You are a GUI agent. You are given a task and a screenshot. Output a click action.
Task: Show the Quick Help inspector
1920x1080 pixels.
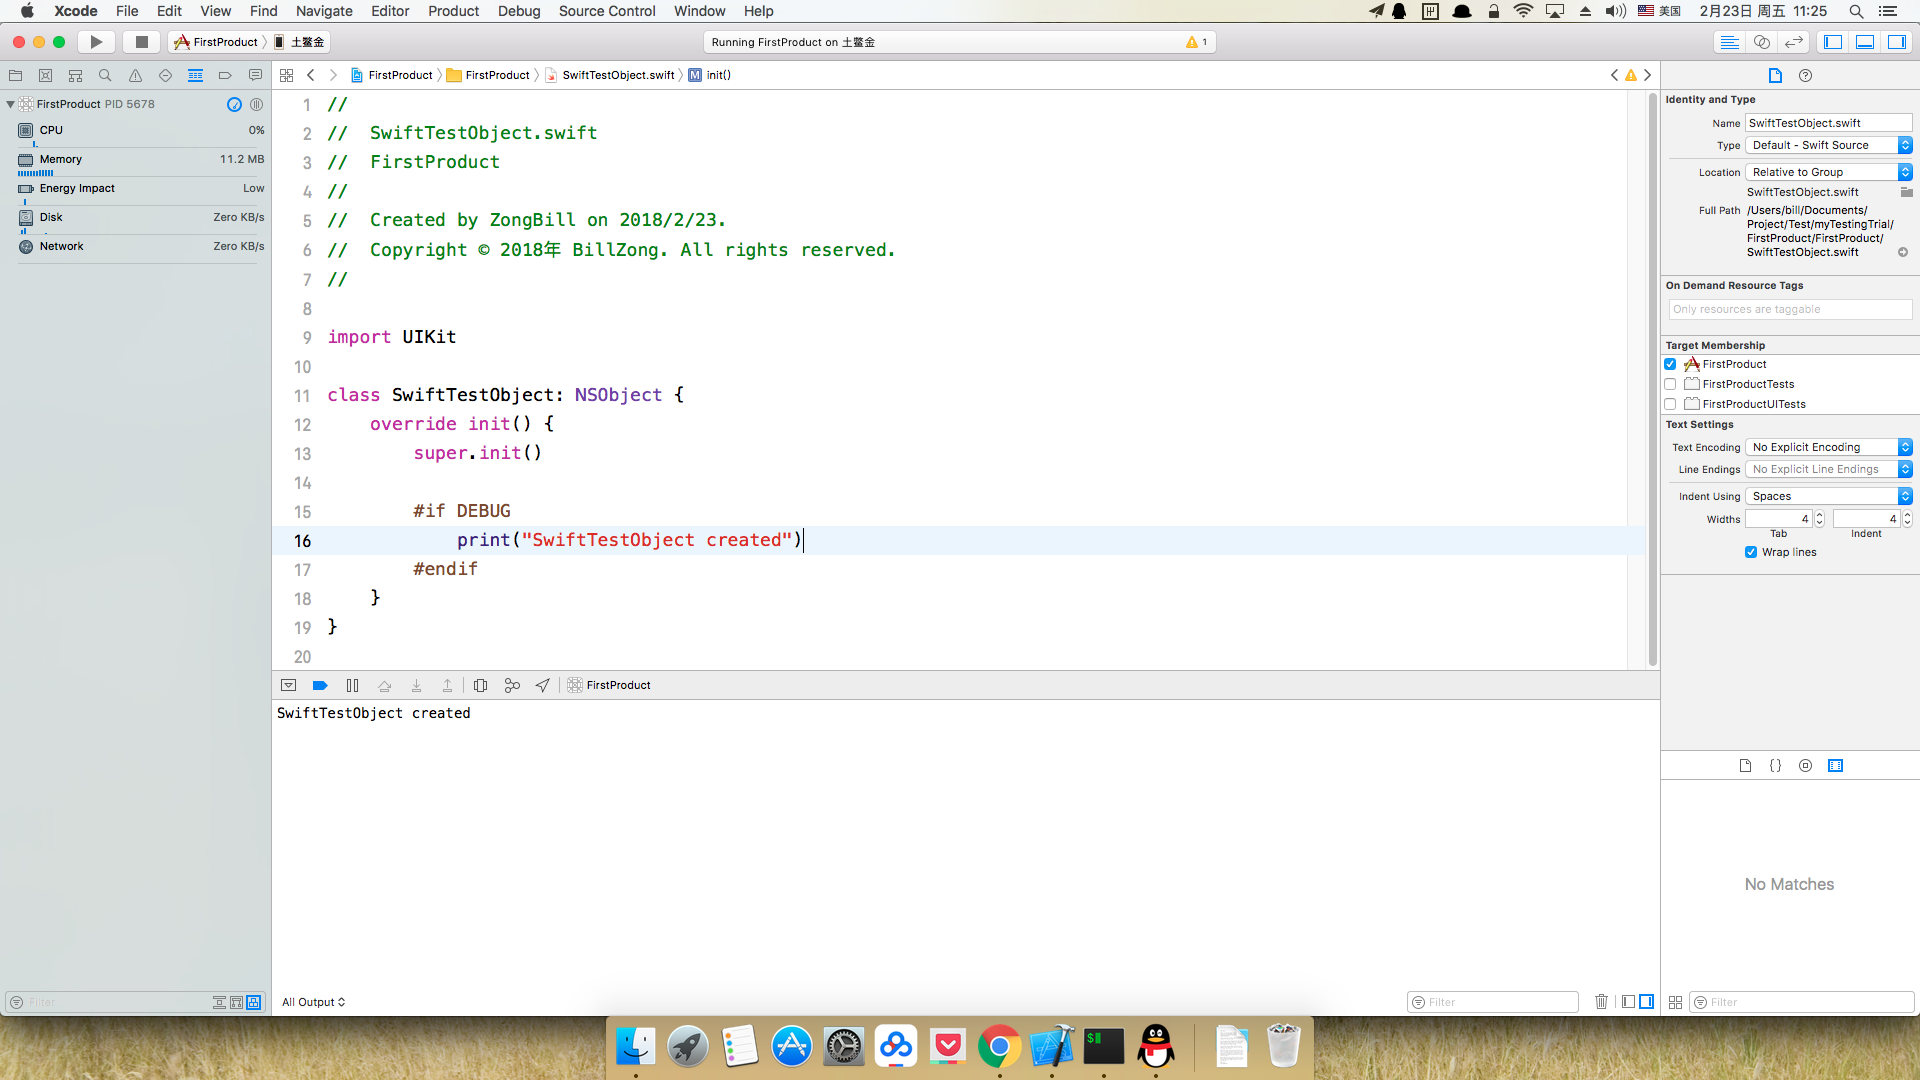coord(1805,75)
